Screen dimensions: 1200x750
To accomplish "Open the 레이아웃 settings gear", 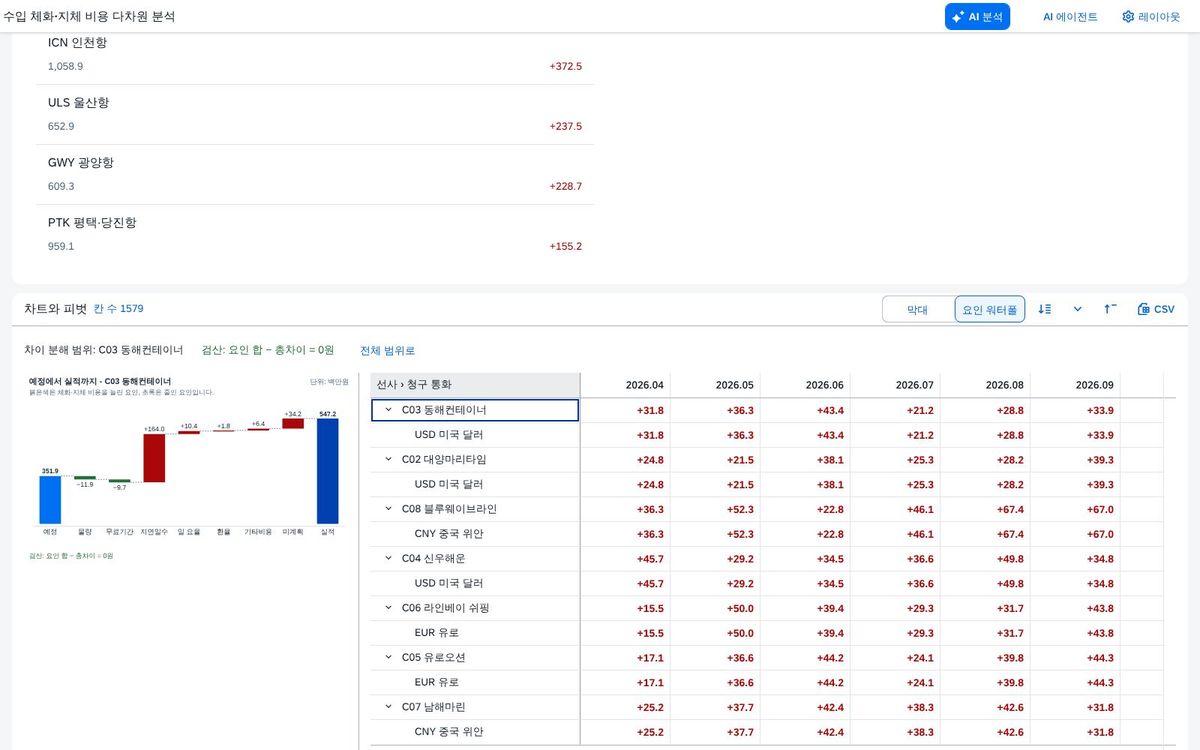I will 1150,17.
